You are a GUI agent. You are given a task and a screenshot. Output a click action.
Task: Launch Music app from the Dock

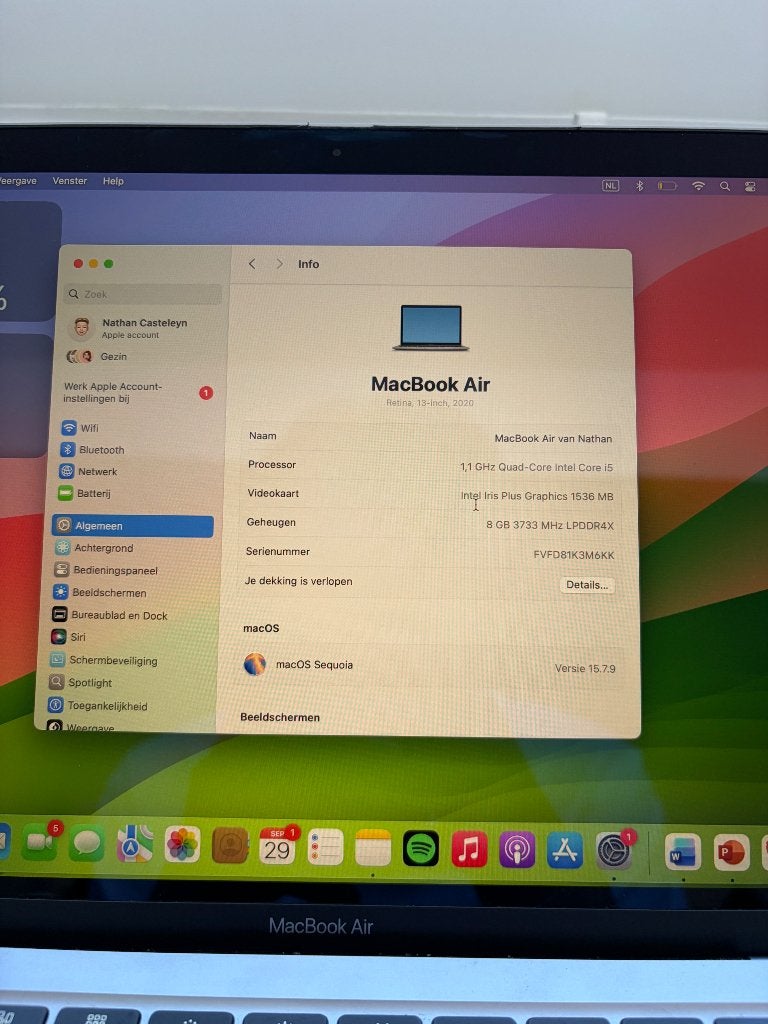pos(469,849)
